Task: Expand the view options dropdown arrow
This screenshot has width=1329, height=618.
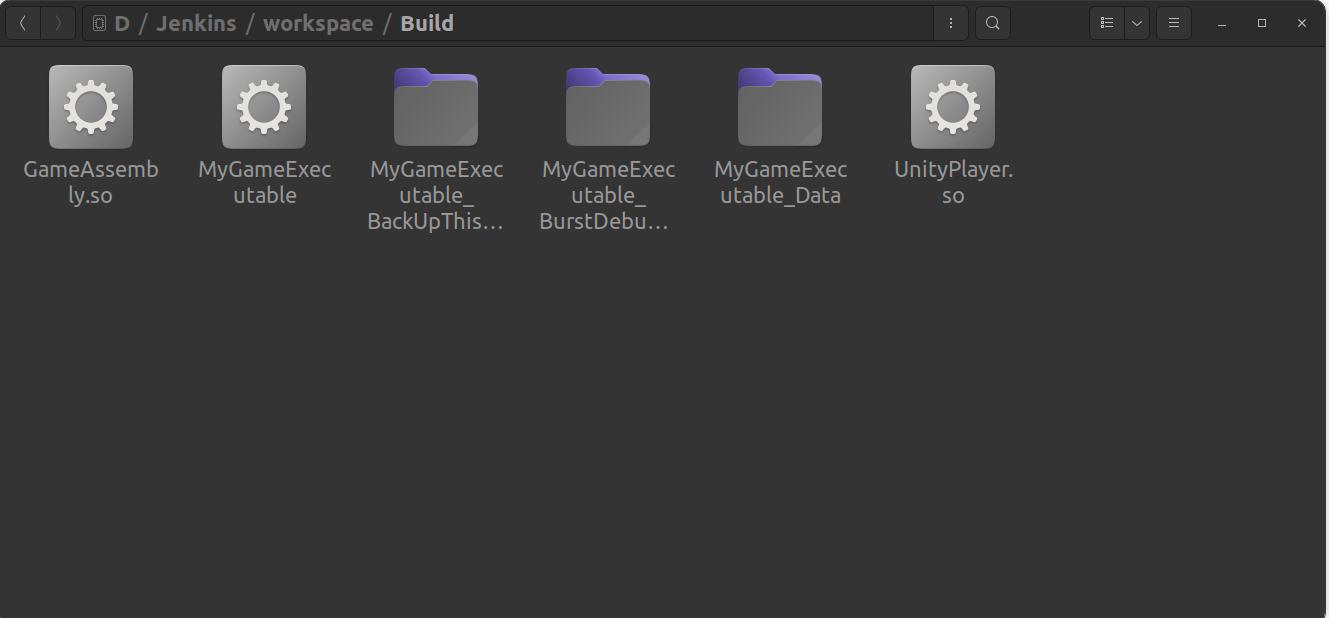Action: click(x=1137, y=23)
